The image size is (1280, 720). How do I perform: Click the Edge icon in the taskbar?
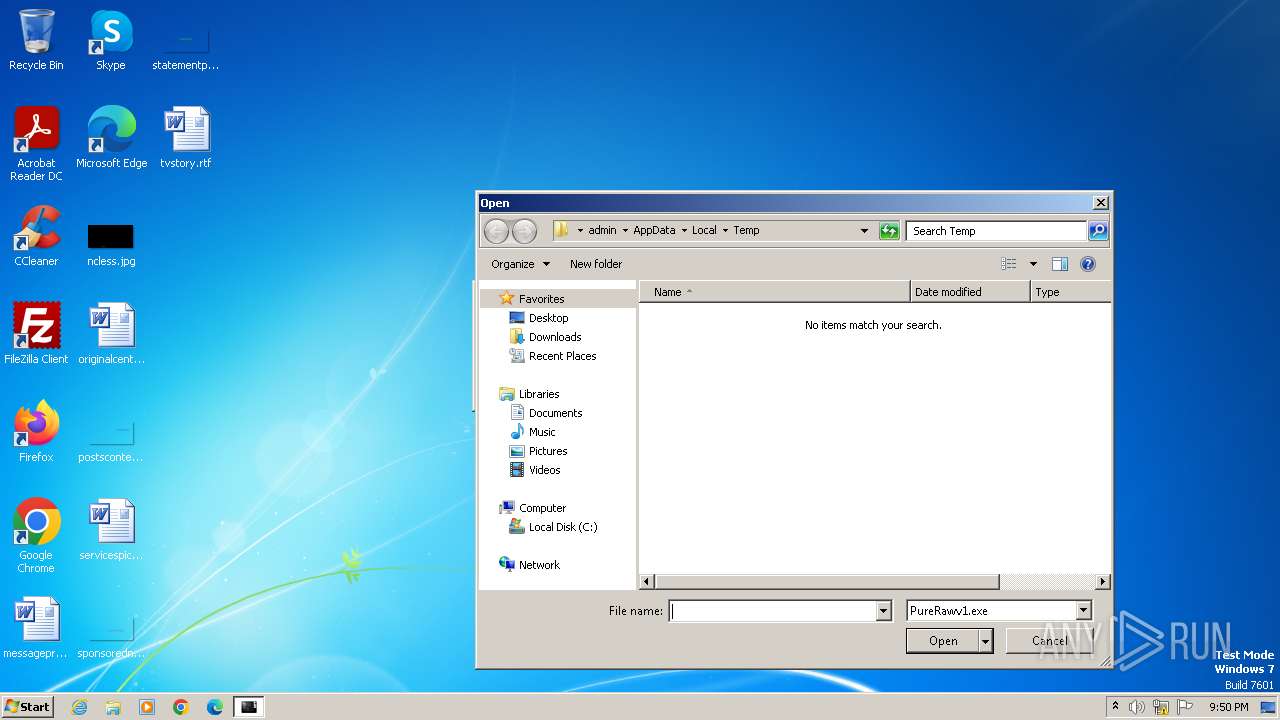[x=215, y=707]
